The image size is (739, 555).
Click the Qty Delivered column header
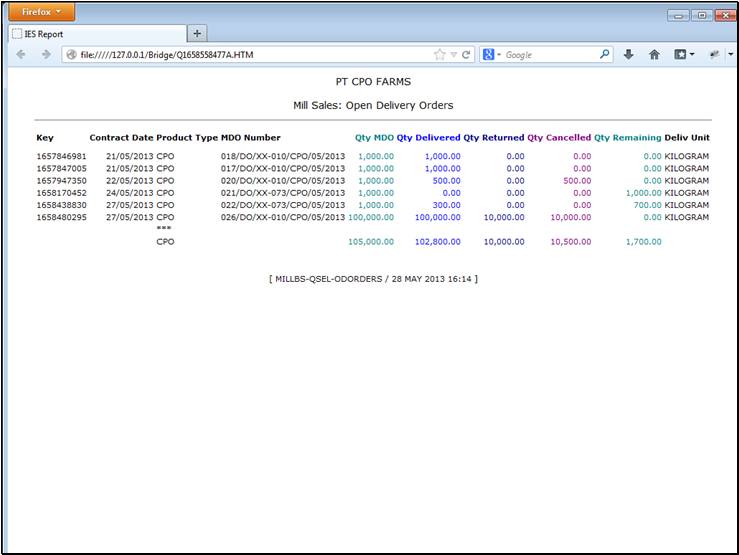tap(428, 138)
